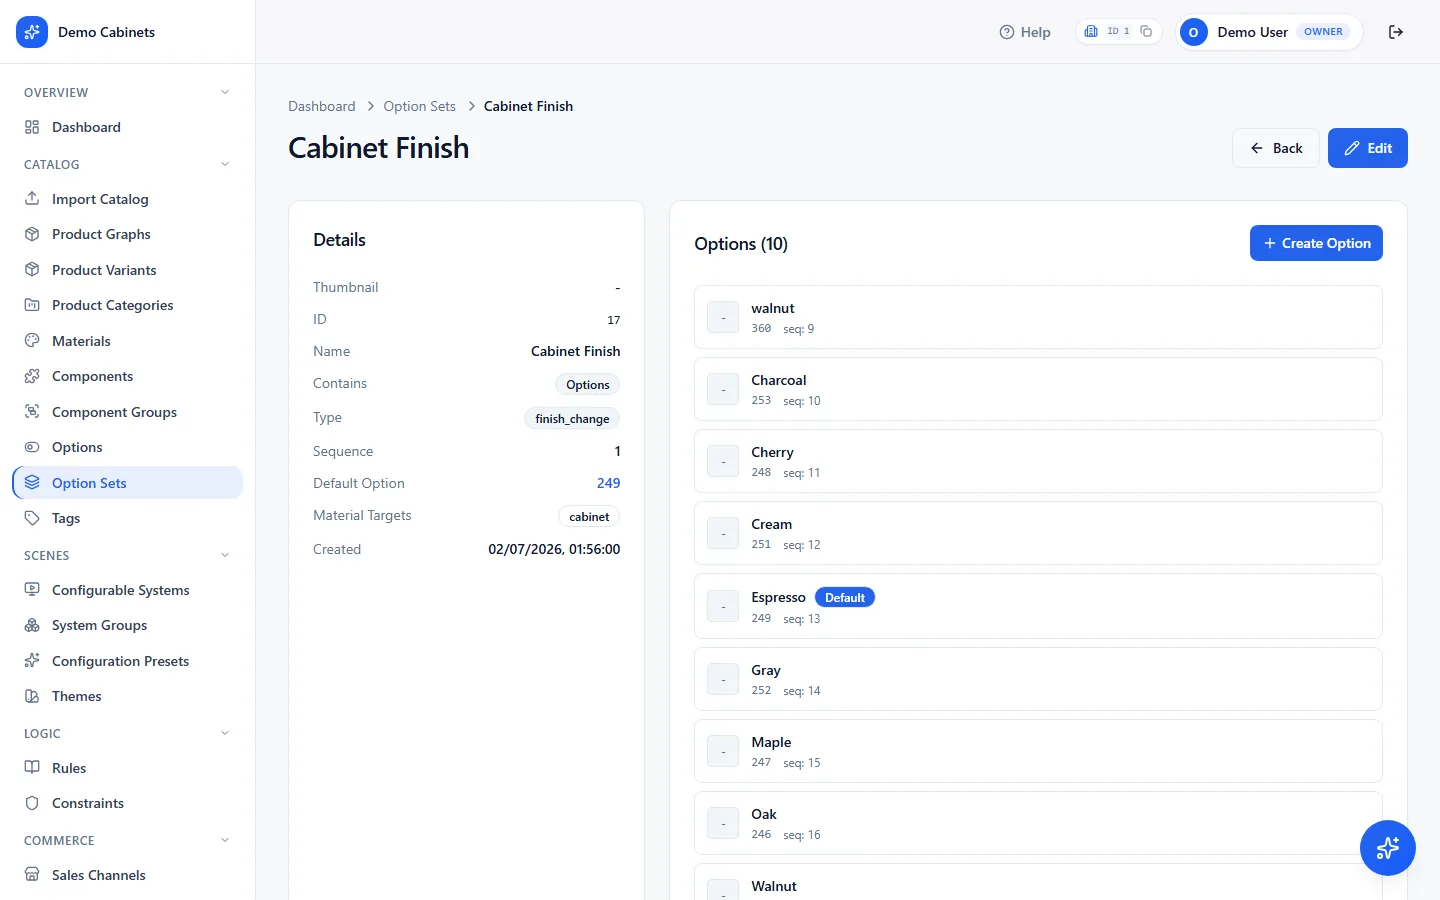1440x900 pixels.
Task: Click the Themes swatch icon
Action: pos(32,696)
